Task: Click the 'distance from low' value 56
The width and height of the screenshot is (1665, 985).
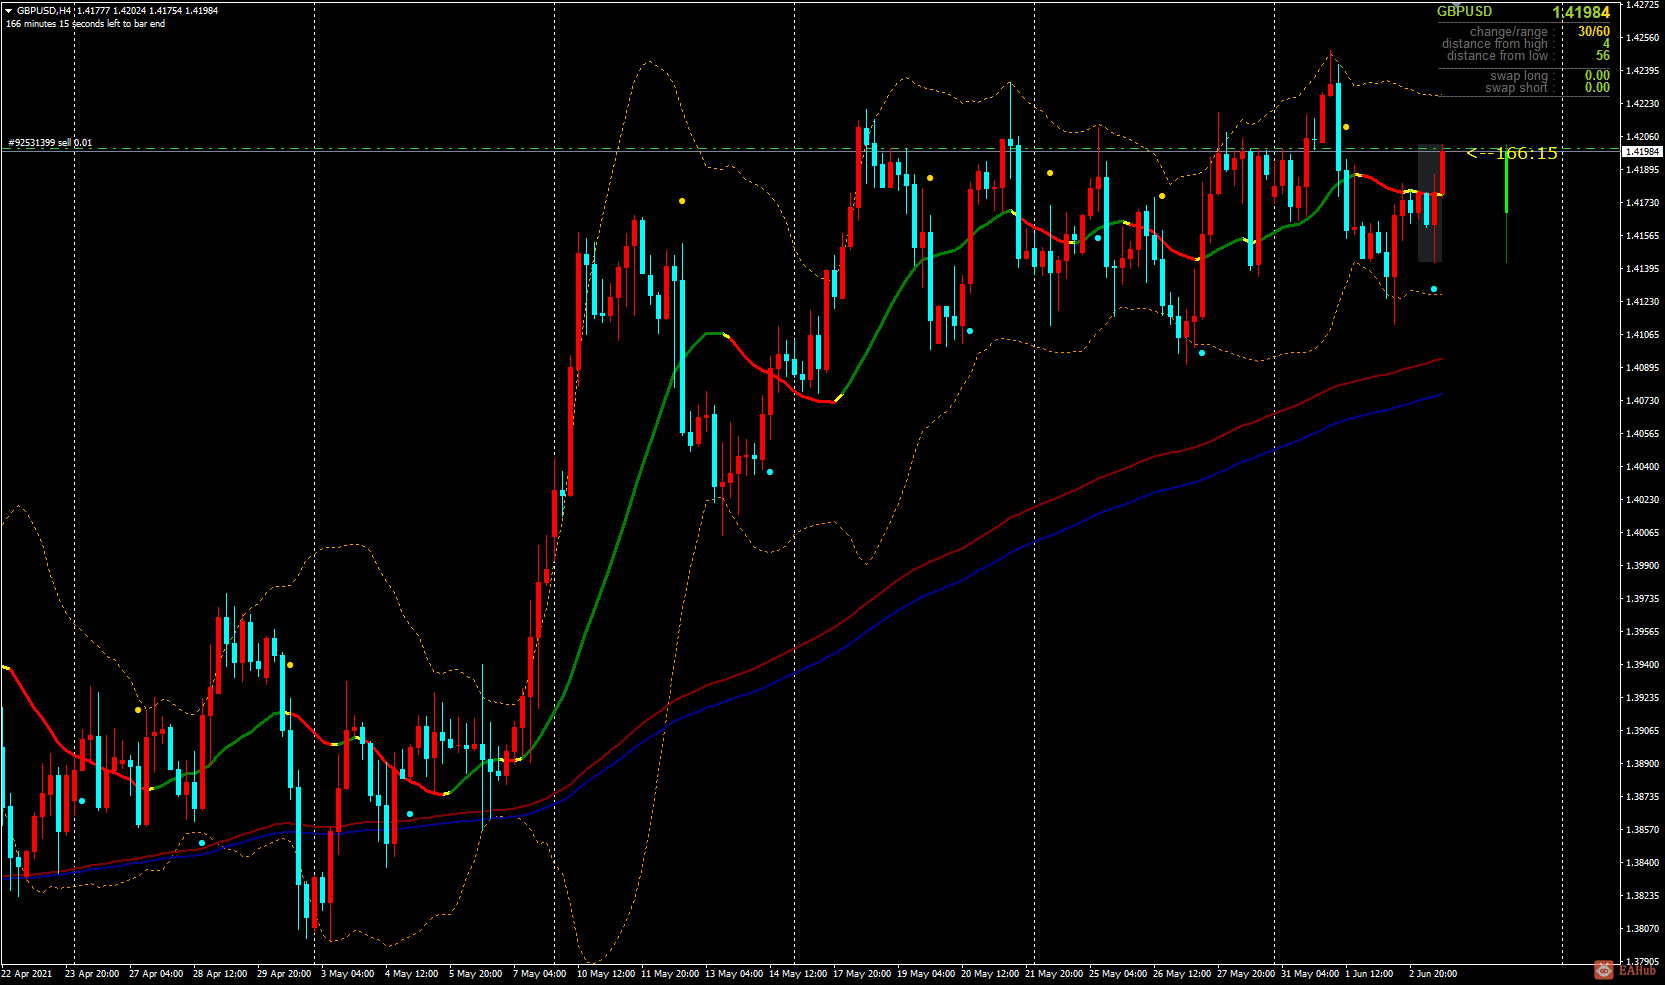Action: click(1601, 56)
